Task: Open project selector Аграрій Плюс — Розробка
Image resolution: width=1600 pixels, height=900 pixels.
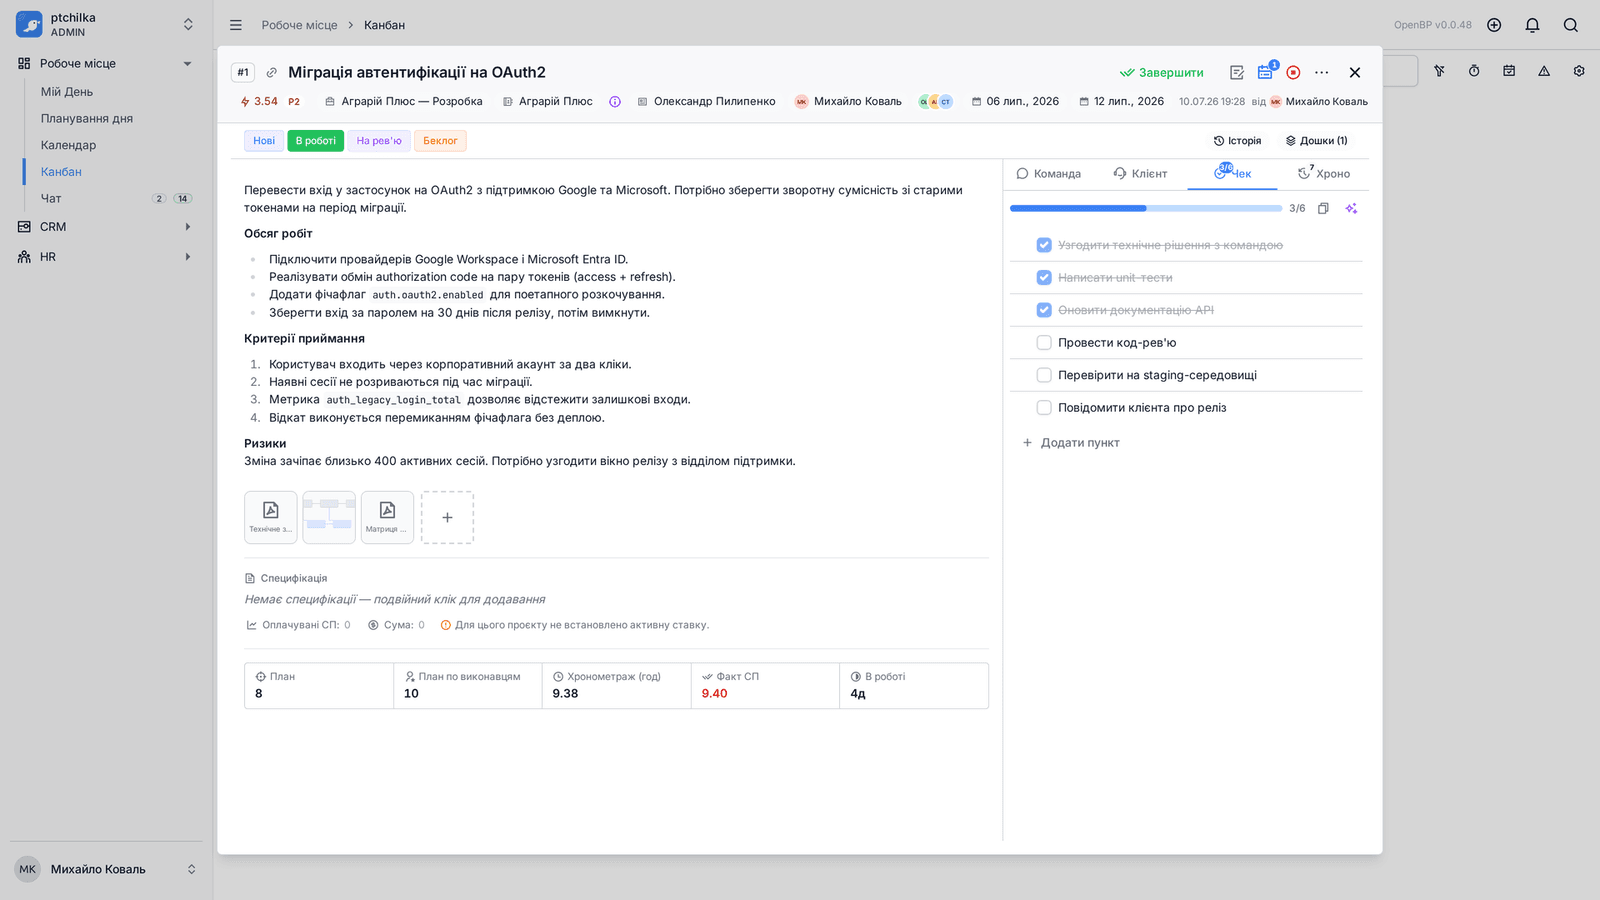Action: tap(403, 102)
